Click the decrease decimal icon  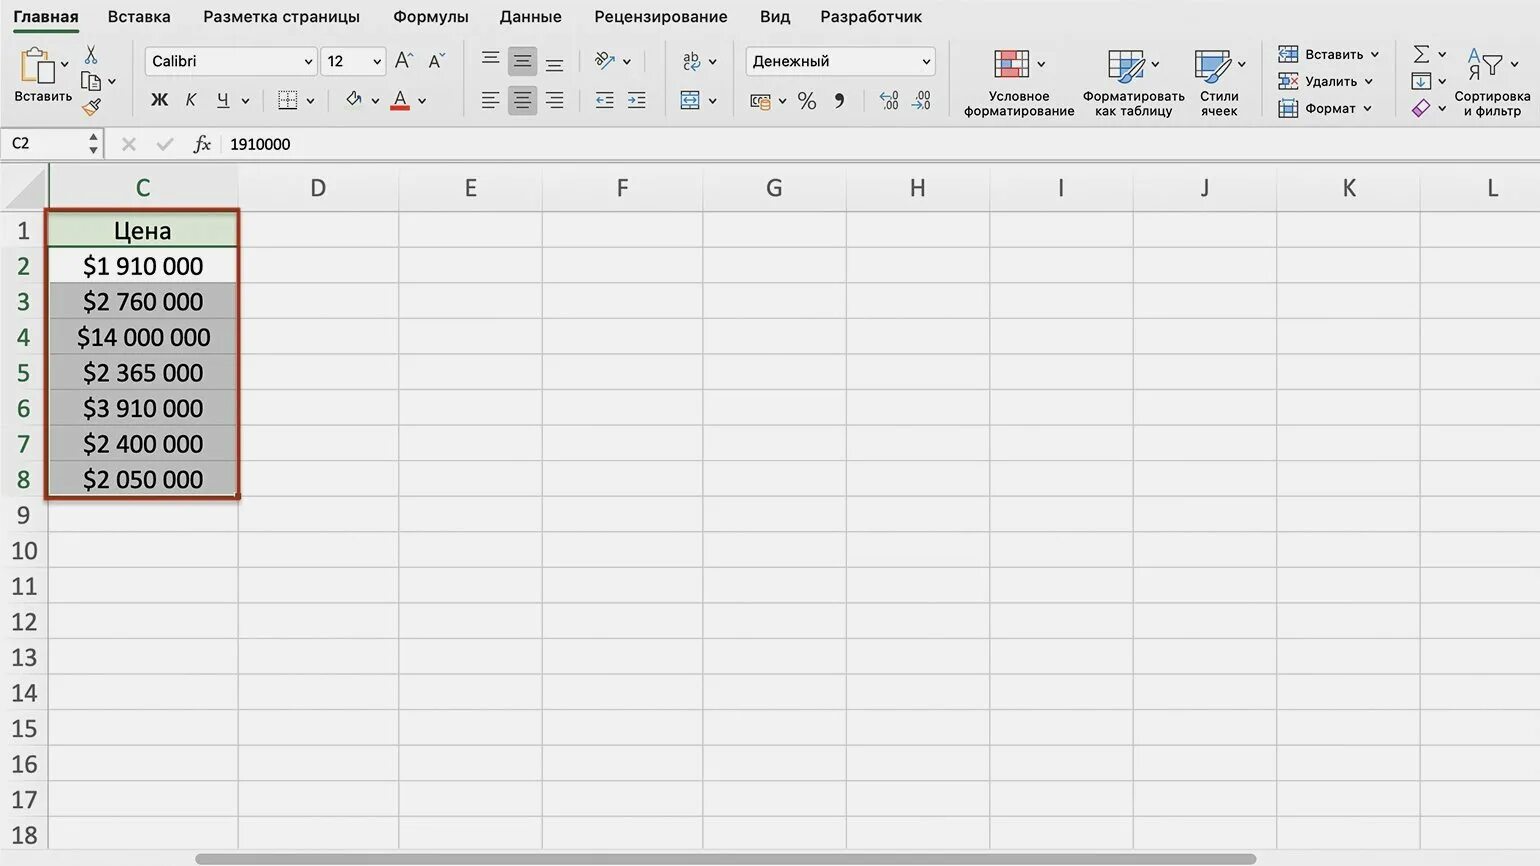point(921,100)
